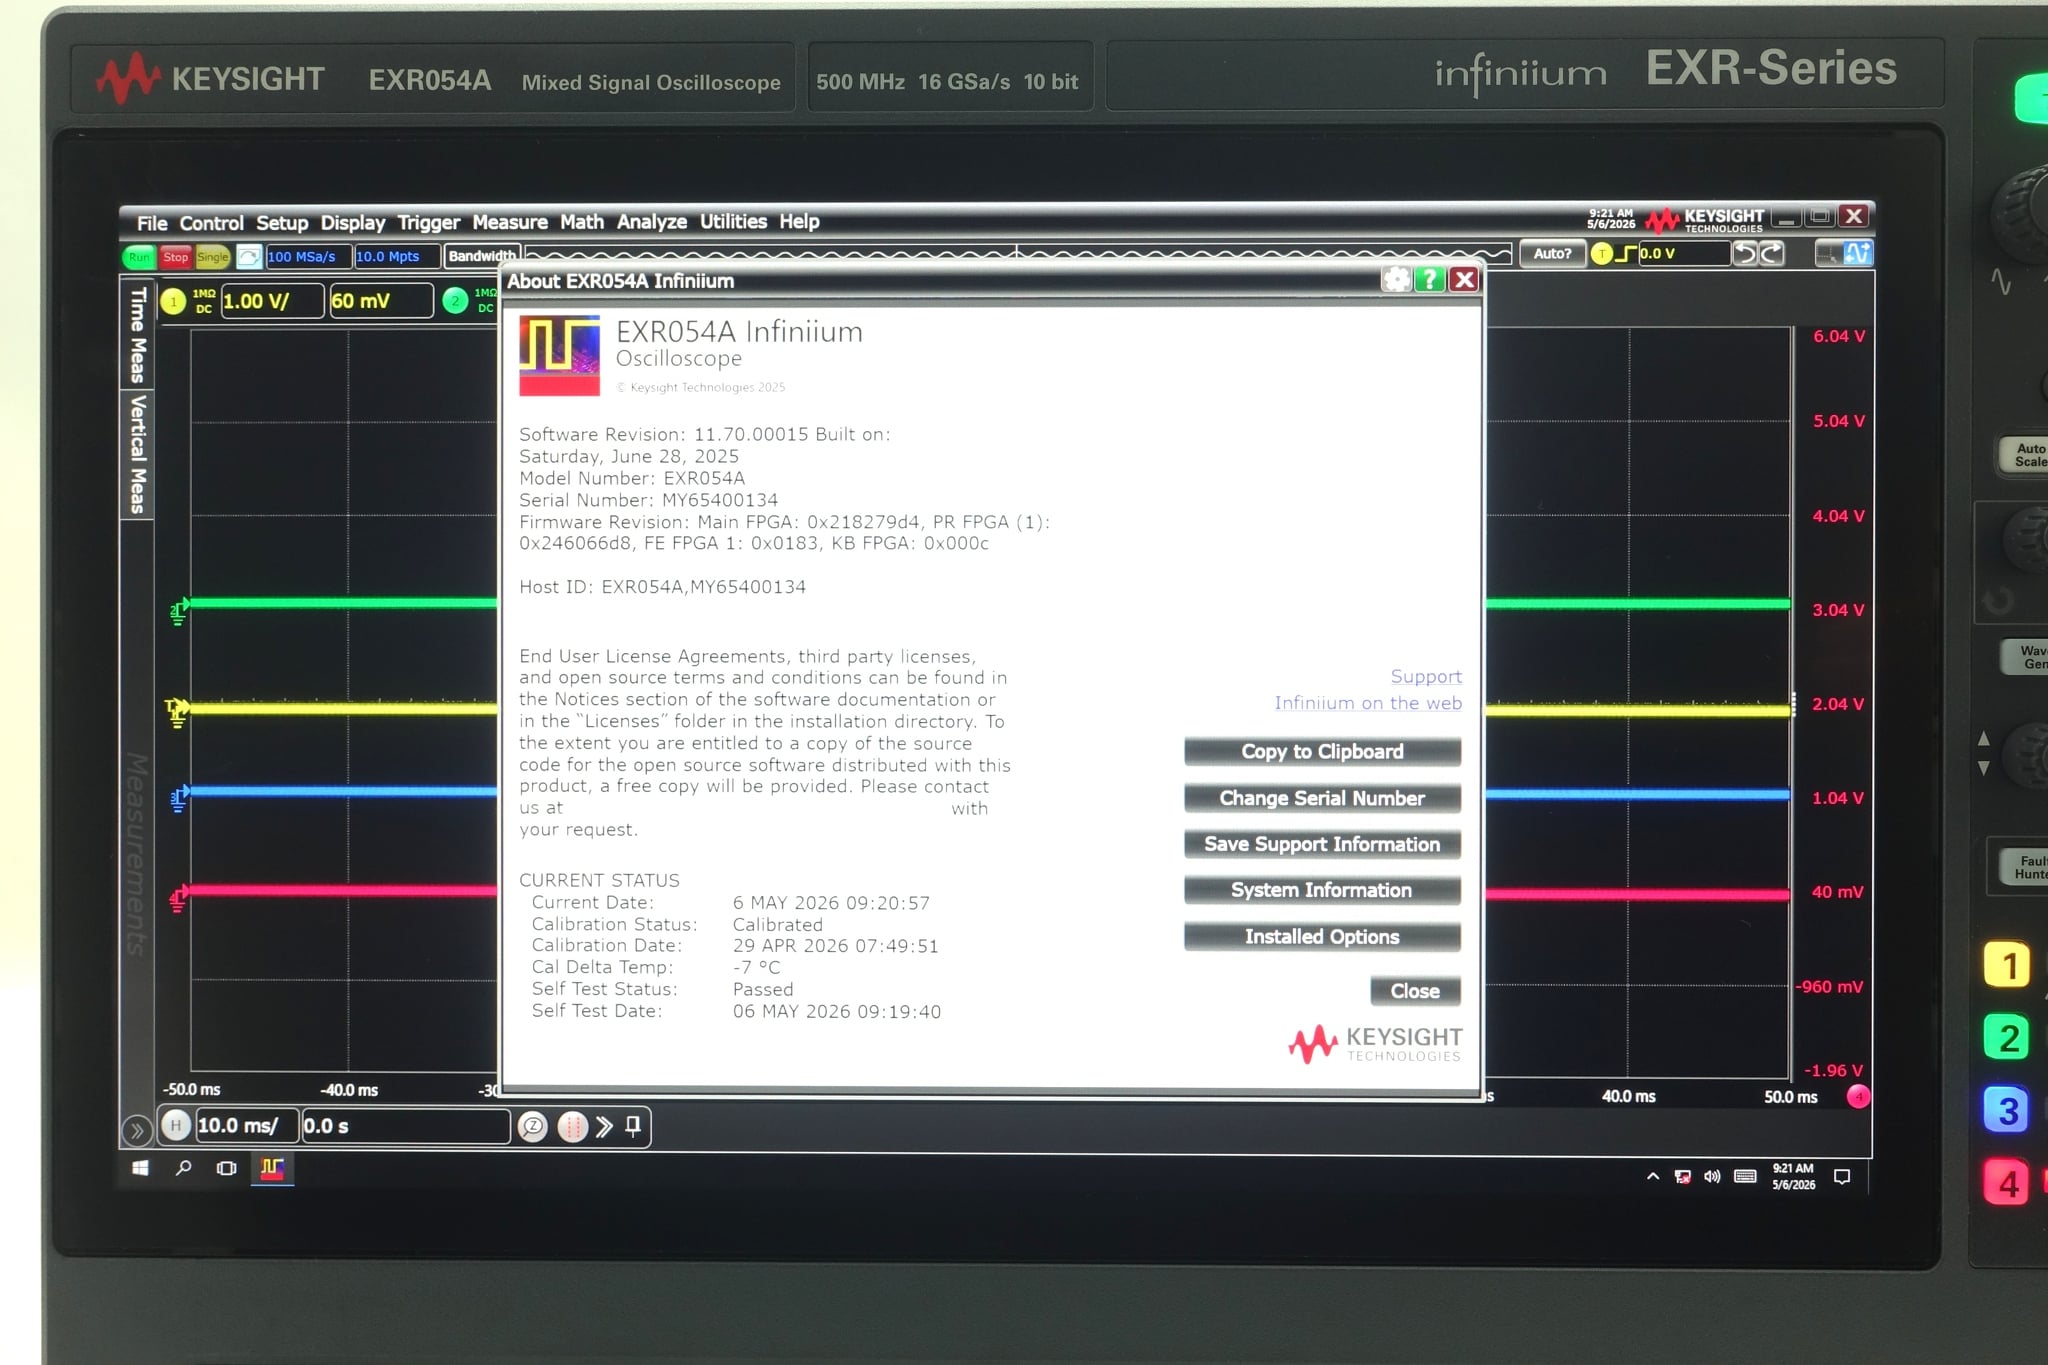This screenshot has width=2048, height=1365.
Task: Open the Vertical Meas side tab
Action: tap(137, 453)
